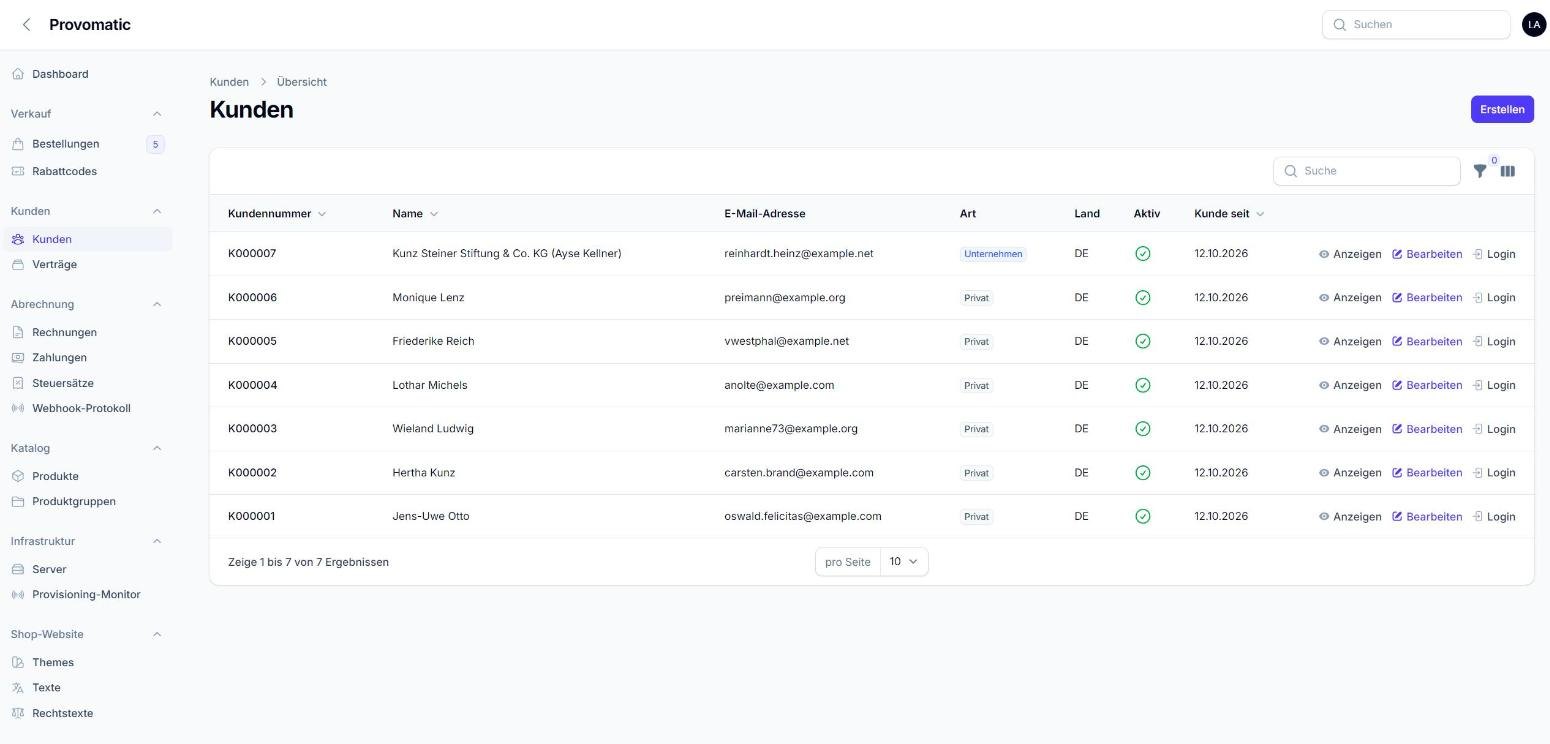Collapse the Verkauf sidebar group
The width and height of the screenshot is (1550, 744).
(157, 114)
